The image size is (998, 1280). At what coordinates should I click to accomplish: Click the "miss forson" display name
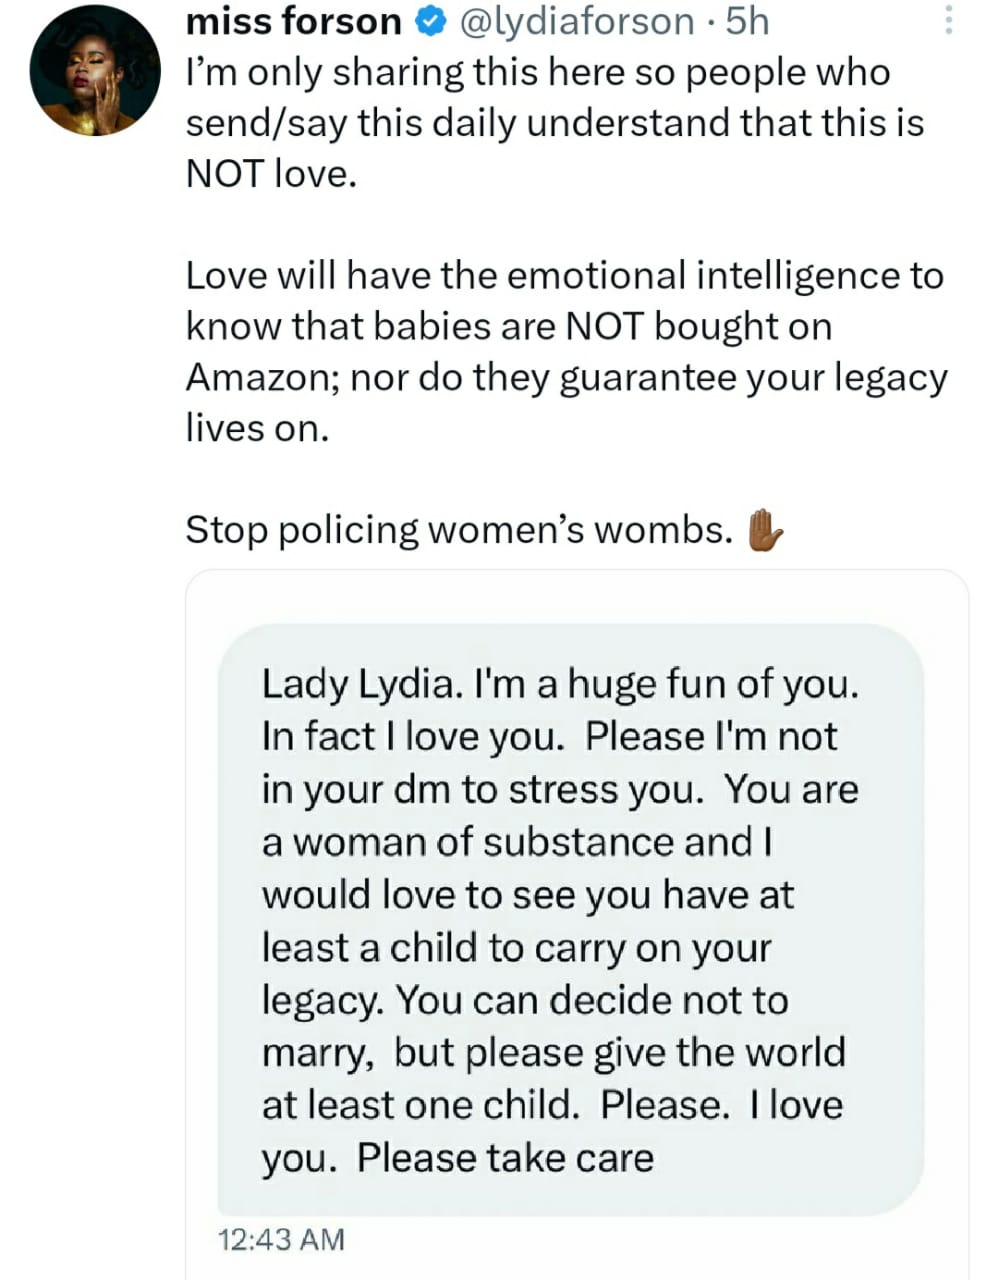click(x=294, y=21)
